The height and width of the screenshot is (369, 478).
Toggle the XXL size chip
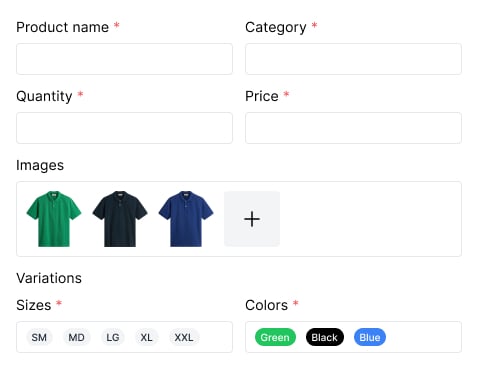(184, 337)
